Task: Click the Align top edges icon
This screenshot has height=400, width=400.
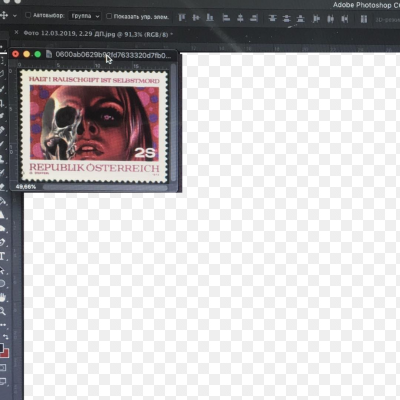Action: click(182, 17)
